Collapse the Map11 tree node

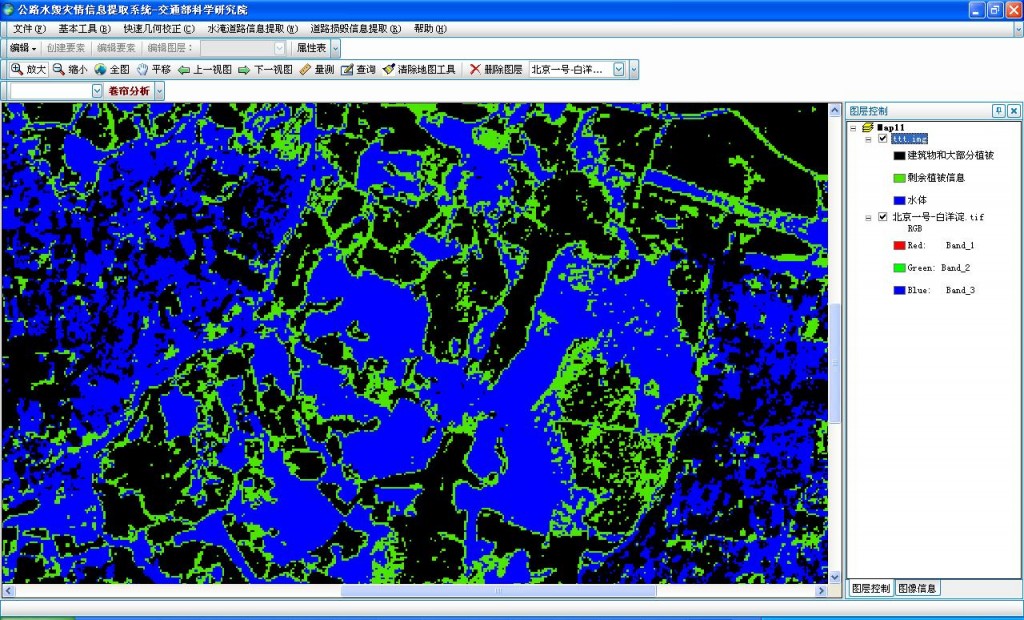click(x=853, y=128)
